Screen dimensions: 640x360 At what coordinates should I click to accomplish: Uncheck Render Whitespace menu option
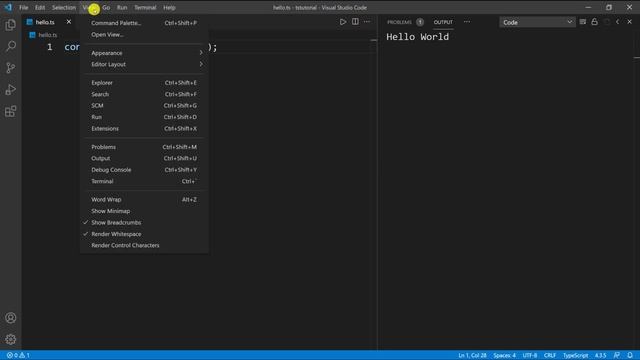point(144,234)
